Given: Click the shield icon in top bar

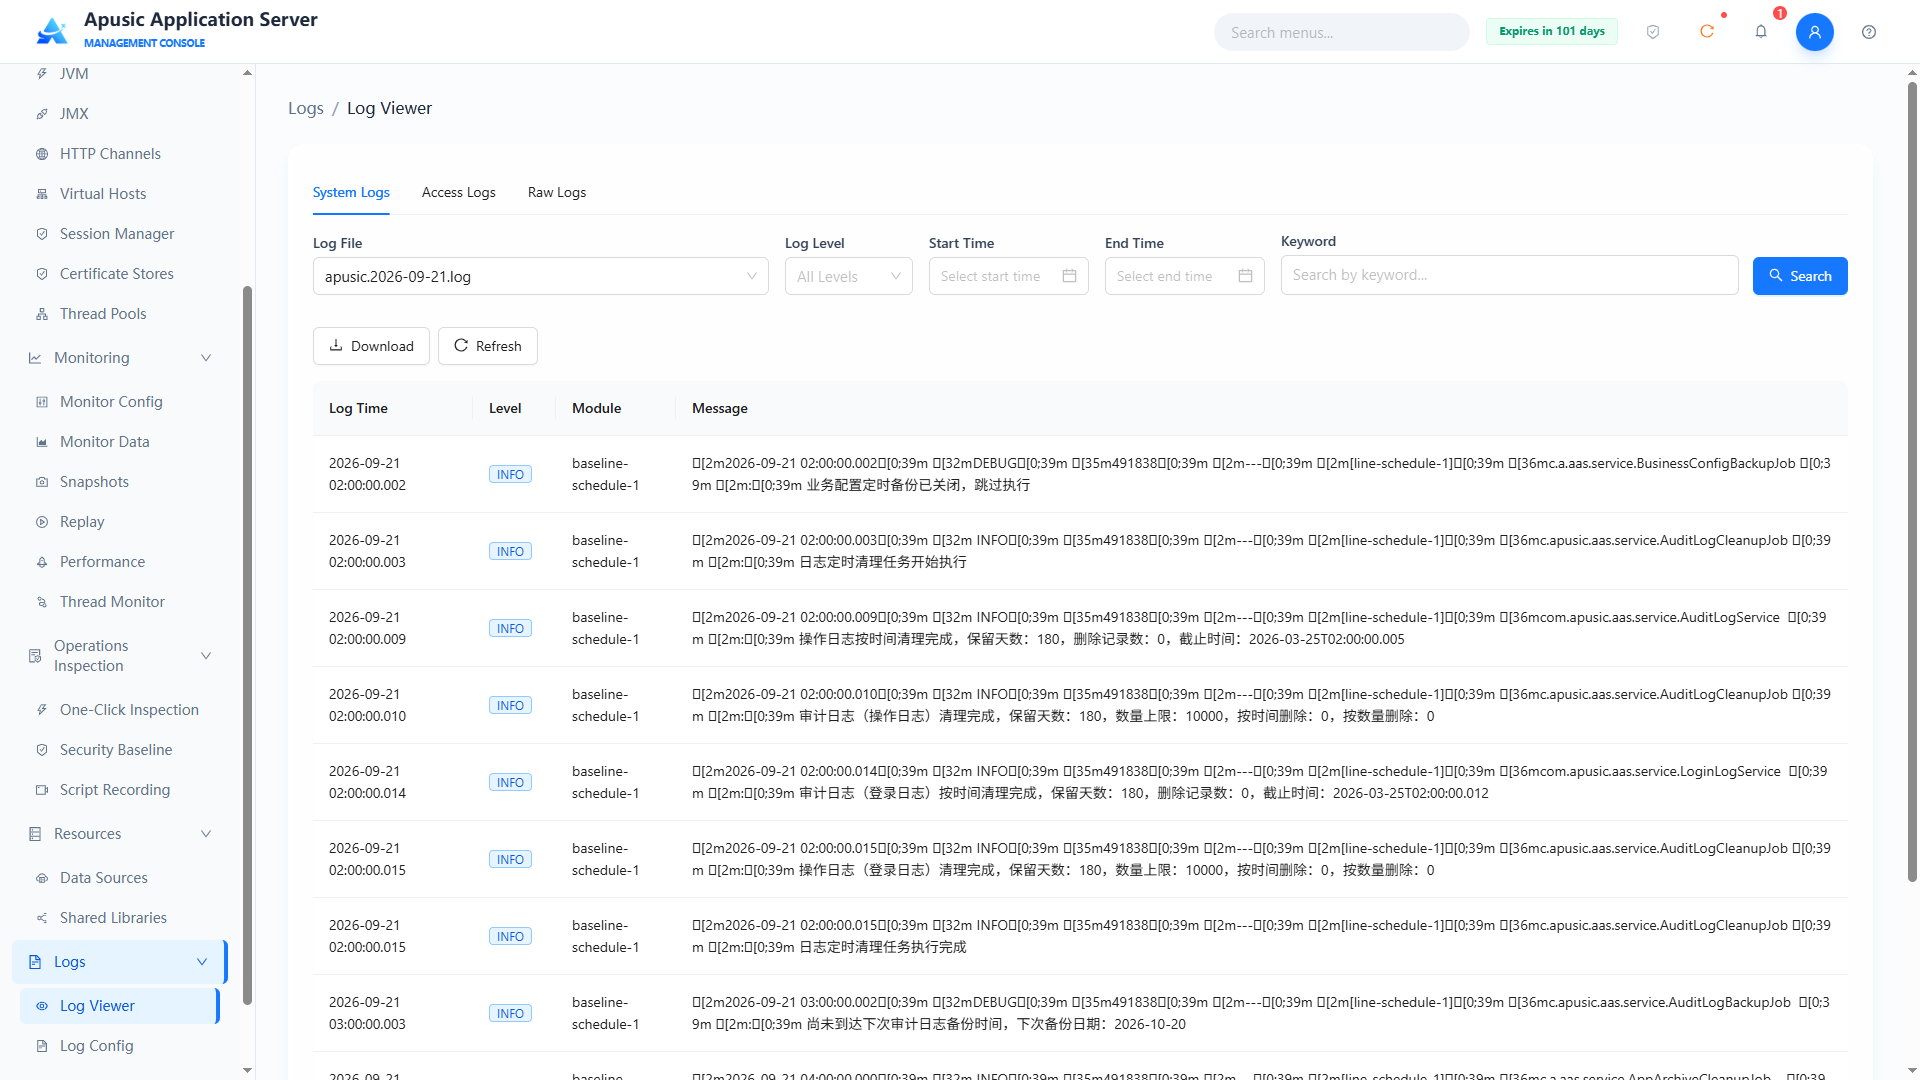Looking at the screenshot, I should [x=1653, y=32].
